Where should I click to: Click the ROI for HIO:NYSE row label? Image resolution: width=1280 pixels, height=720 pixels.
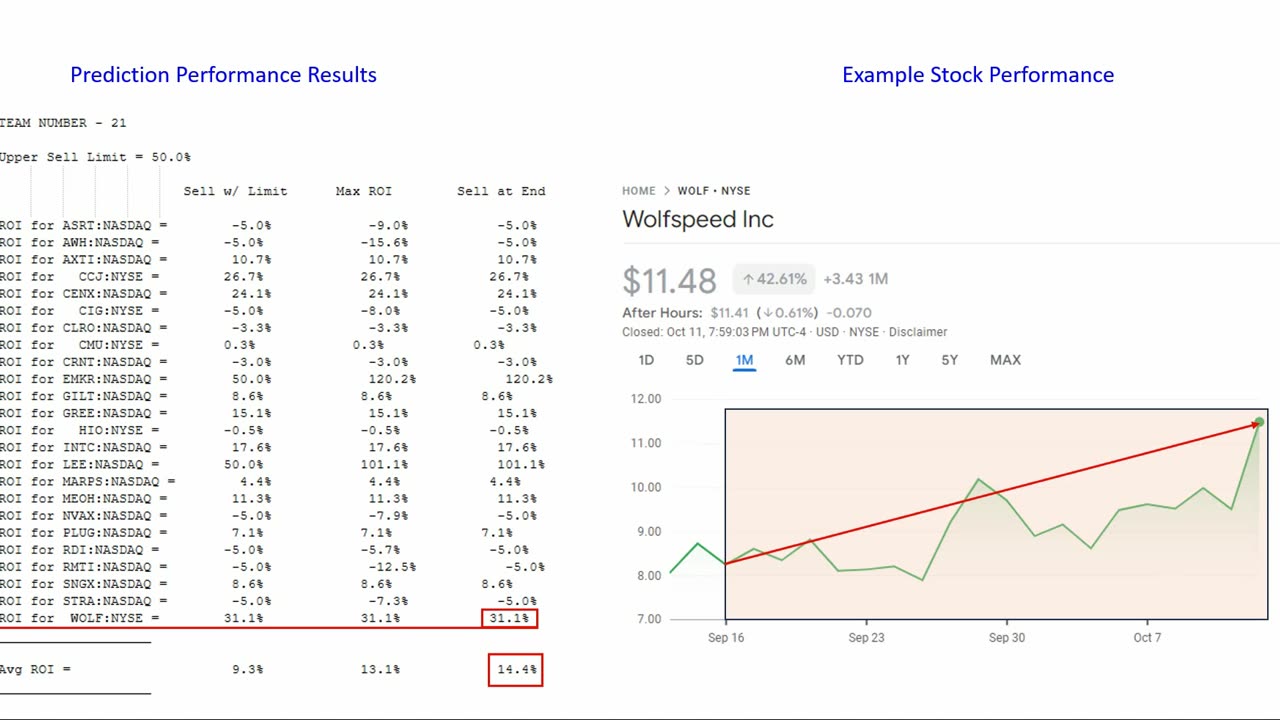tap(80, 430)
